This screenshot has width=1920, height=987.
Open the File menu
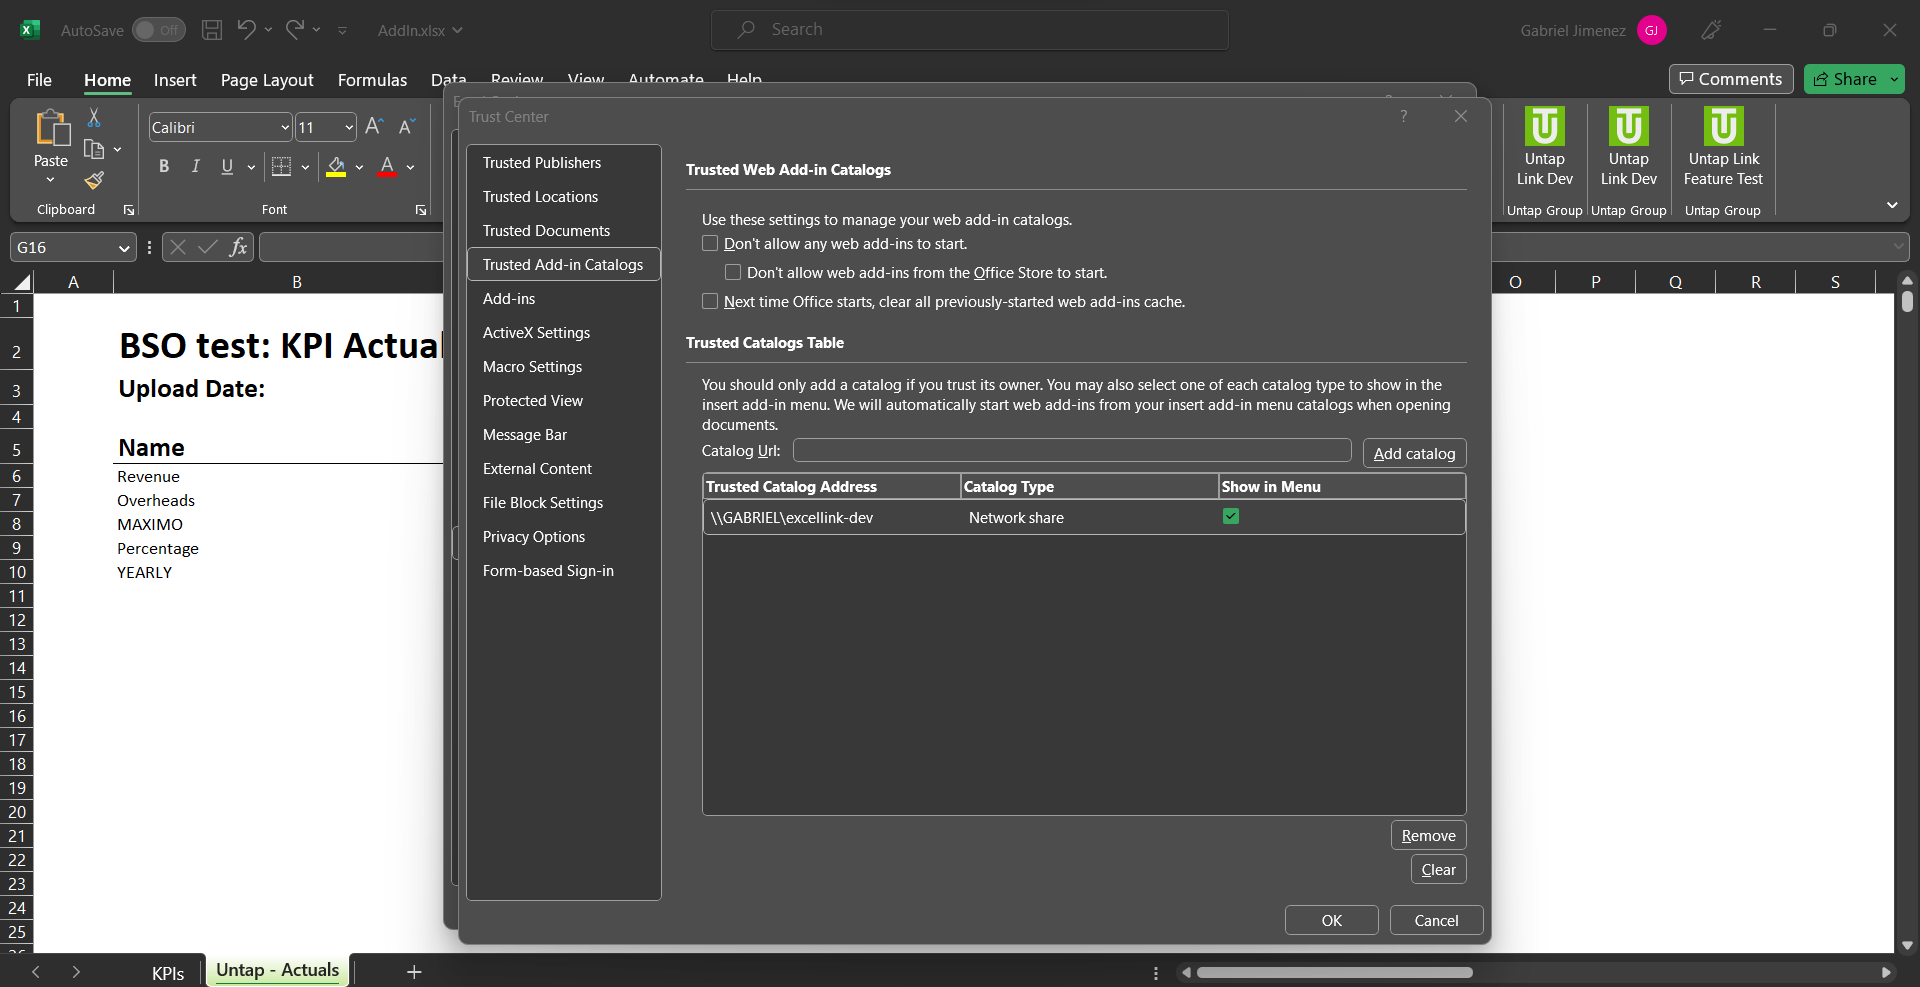click(x=39, y=80)
